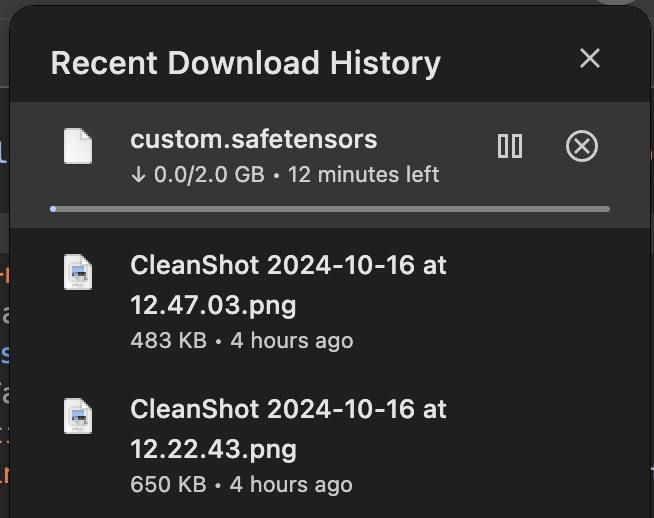The width and height of the screenshot is (654, 518).
Task: Click the 650 KB file size label
Action: (168, 485)
